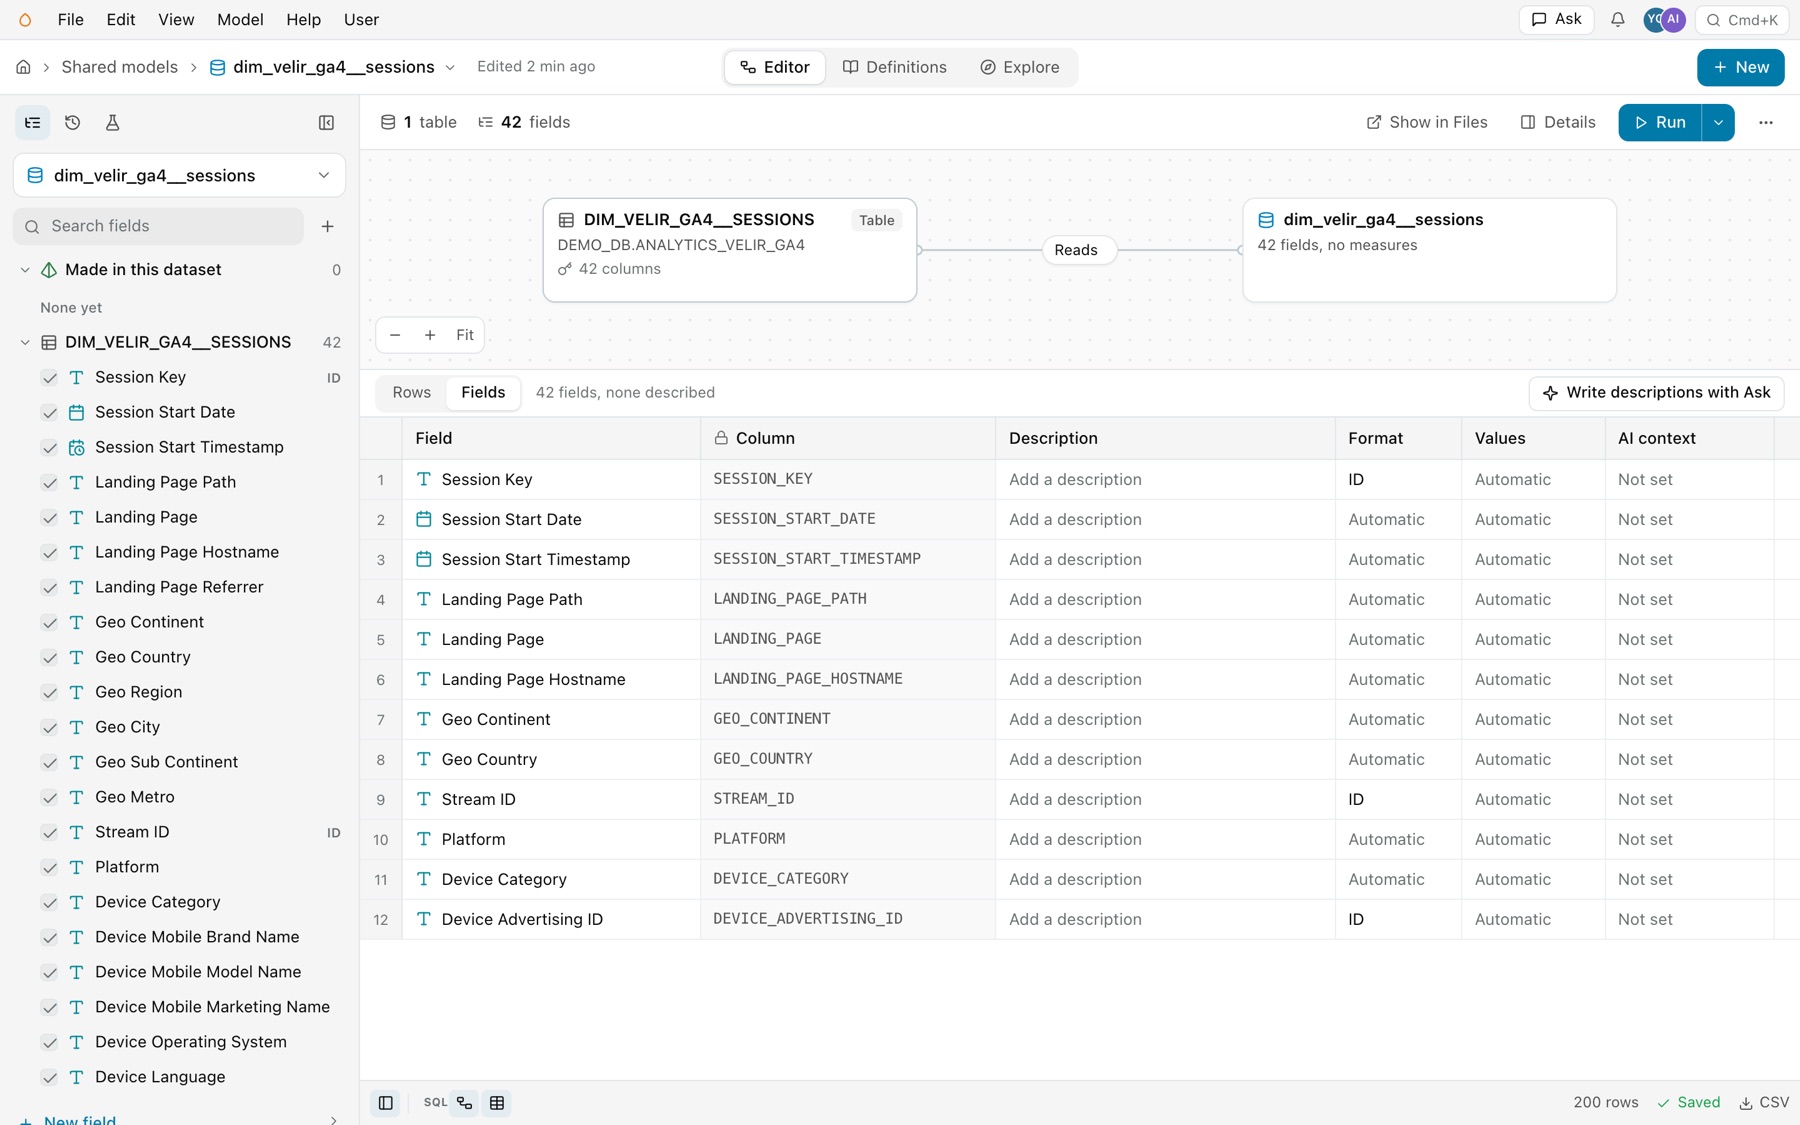Uncheck Device Language field checkbox
The width and height of the screenshot is (1800, 1125).
[49, 1078]
